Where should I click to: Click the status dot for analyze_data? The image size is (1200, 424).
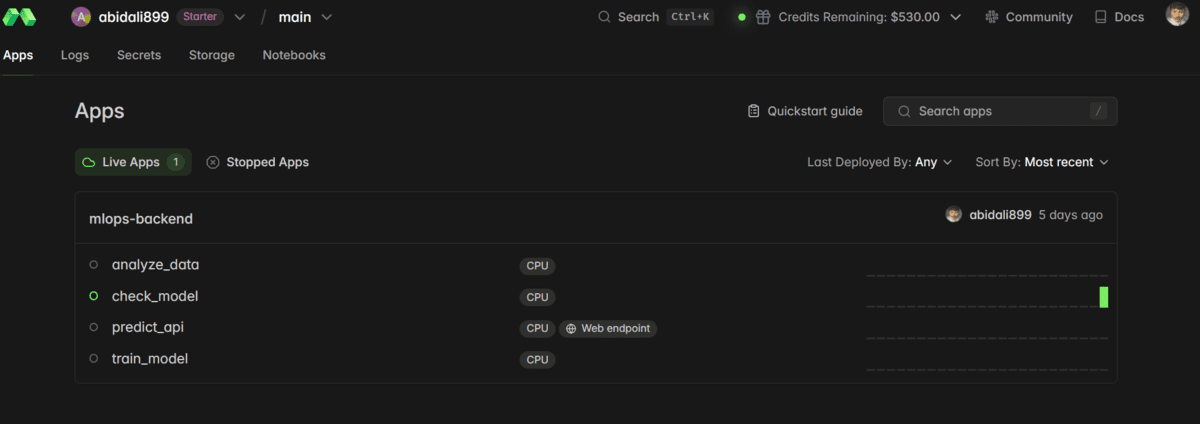[x=94, y=265]
